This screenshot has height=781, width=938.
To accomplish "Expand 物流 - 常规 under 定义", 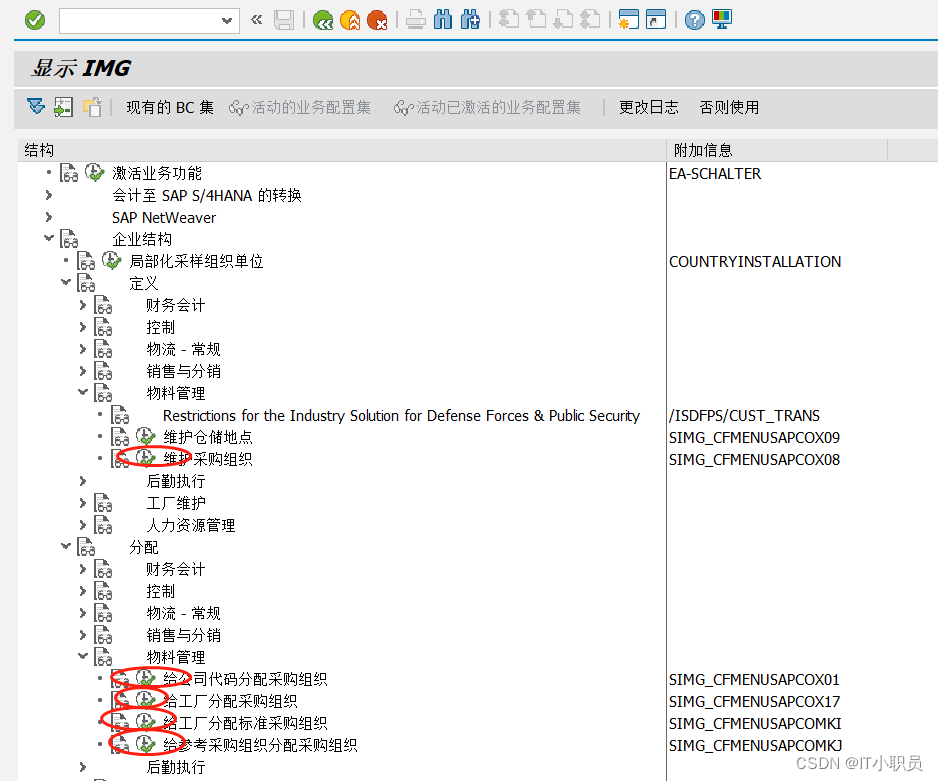I will (x=83, y=349).
